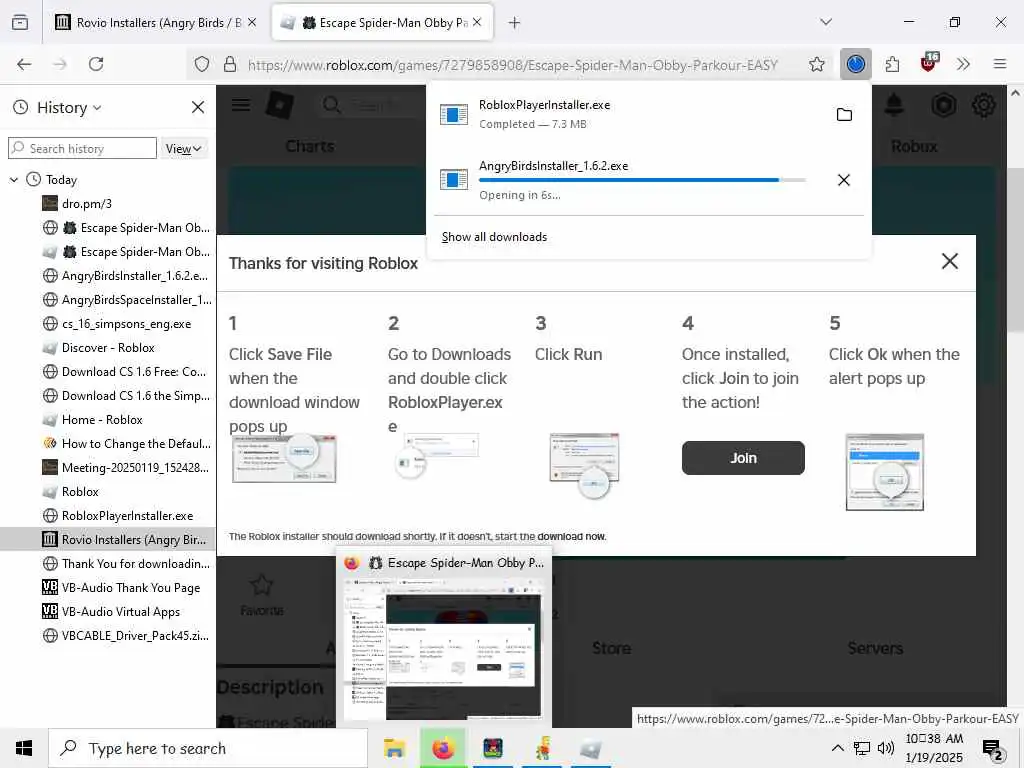This screenshot has width=1024, height=768.
Task: Open Roblox settings gear icon
Action: point(984,104)
